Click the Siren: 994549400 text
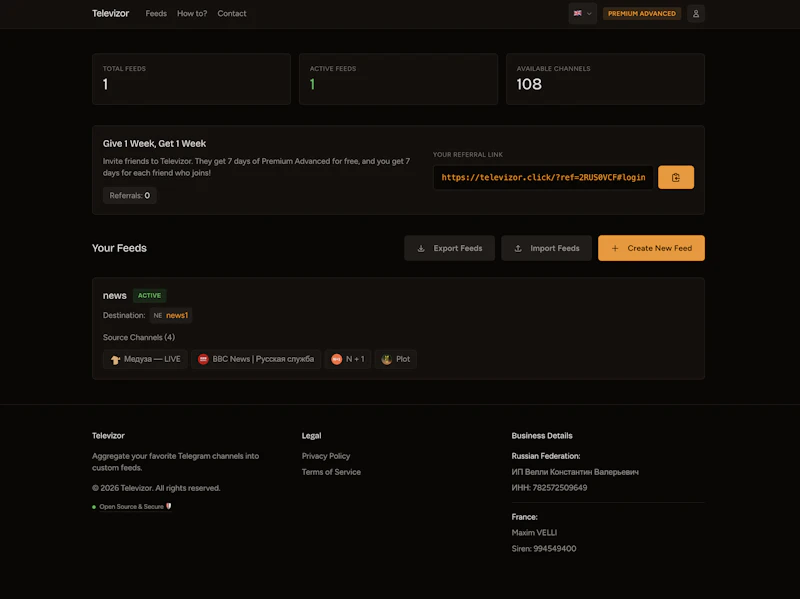The height and width of the screenshot is (599, 800). [x=544, y=548]
